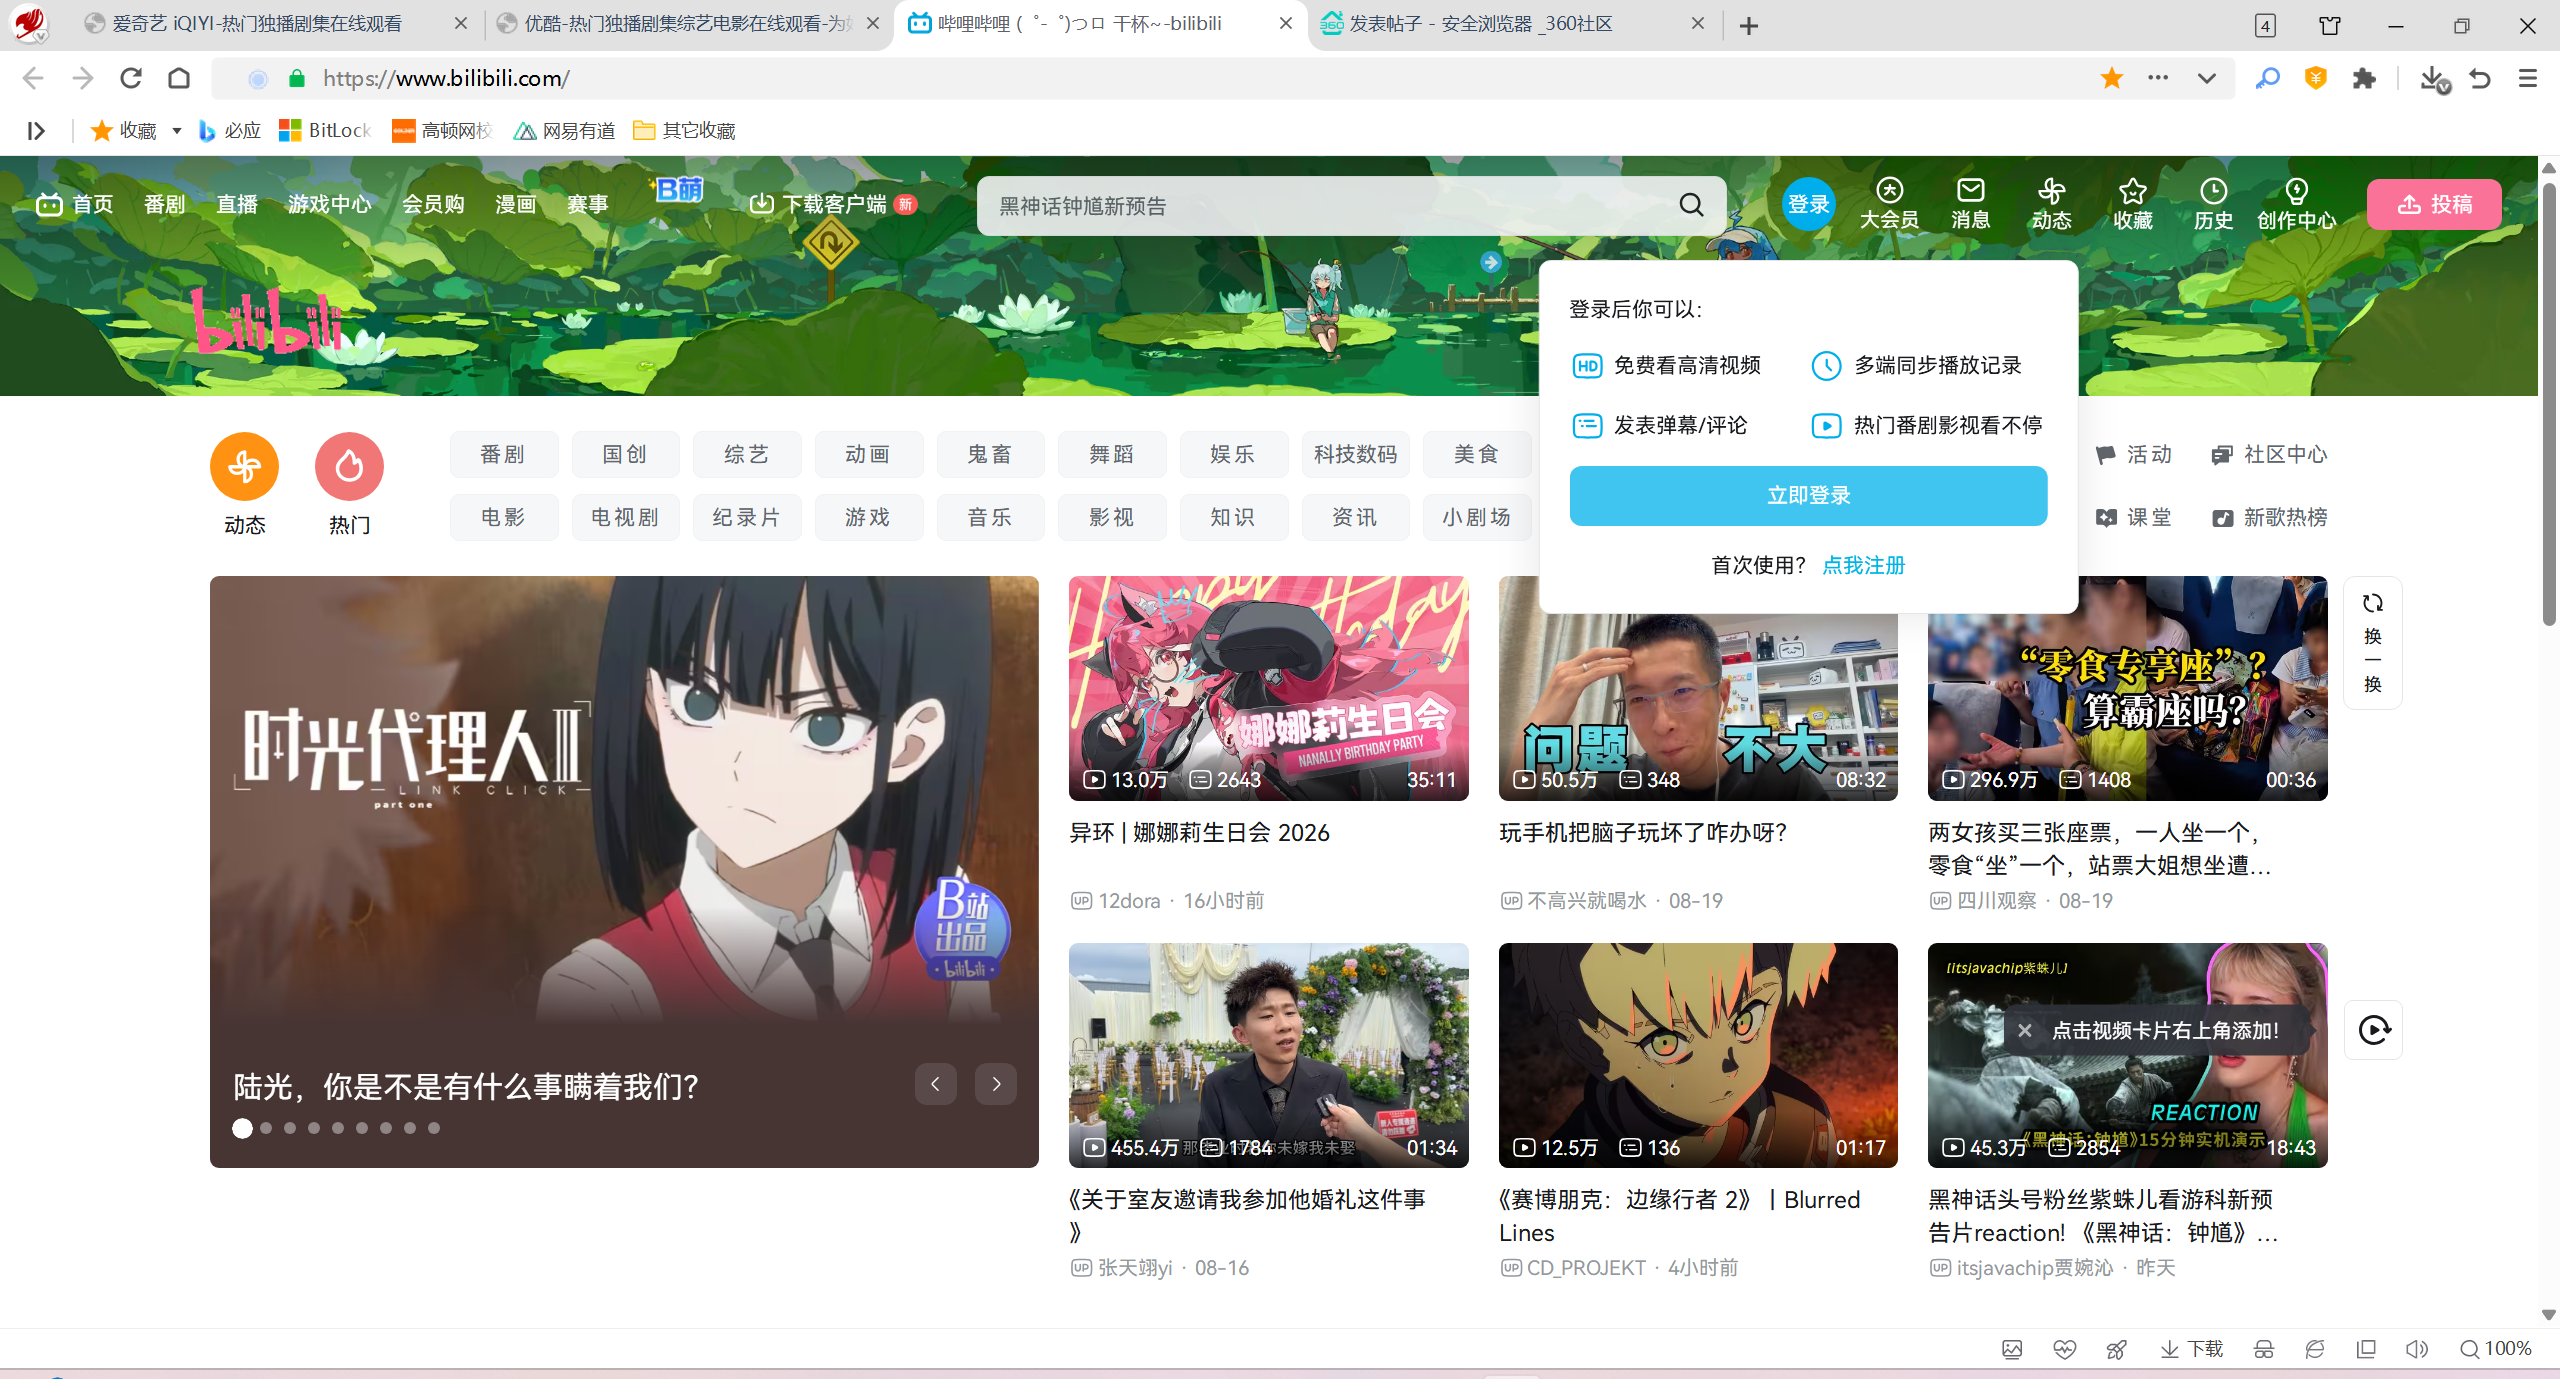Click the screenshot image icon in status bar
Screen dimensions: 2560x1379
(2012, 1349)
